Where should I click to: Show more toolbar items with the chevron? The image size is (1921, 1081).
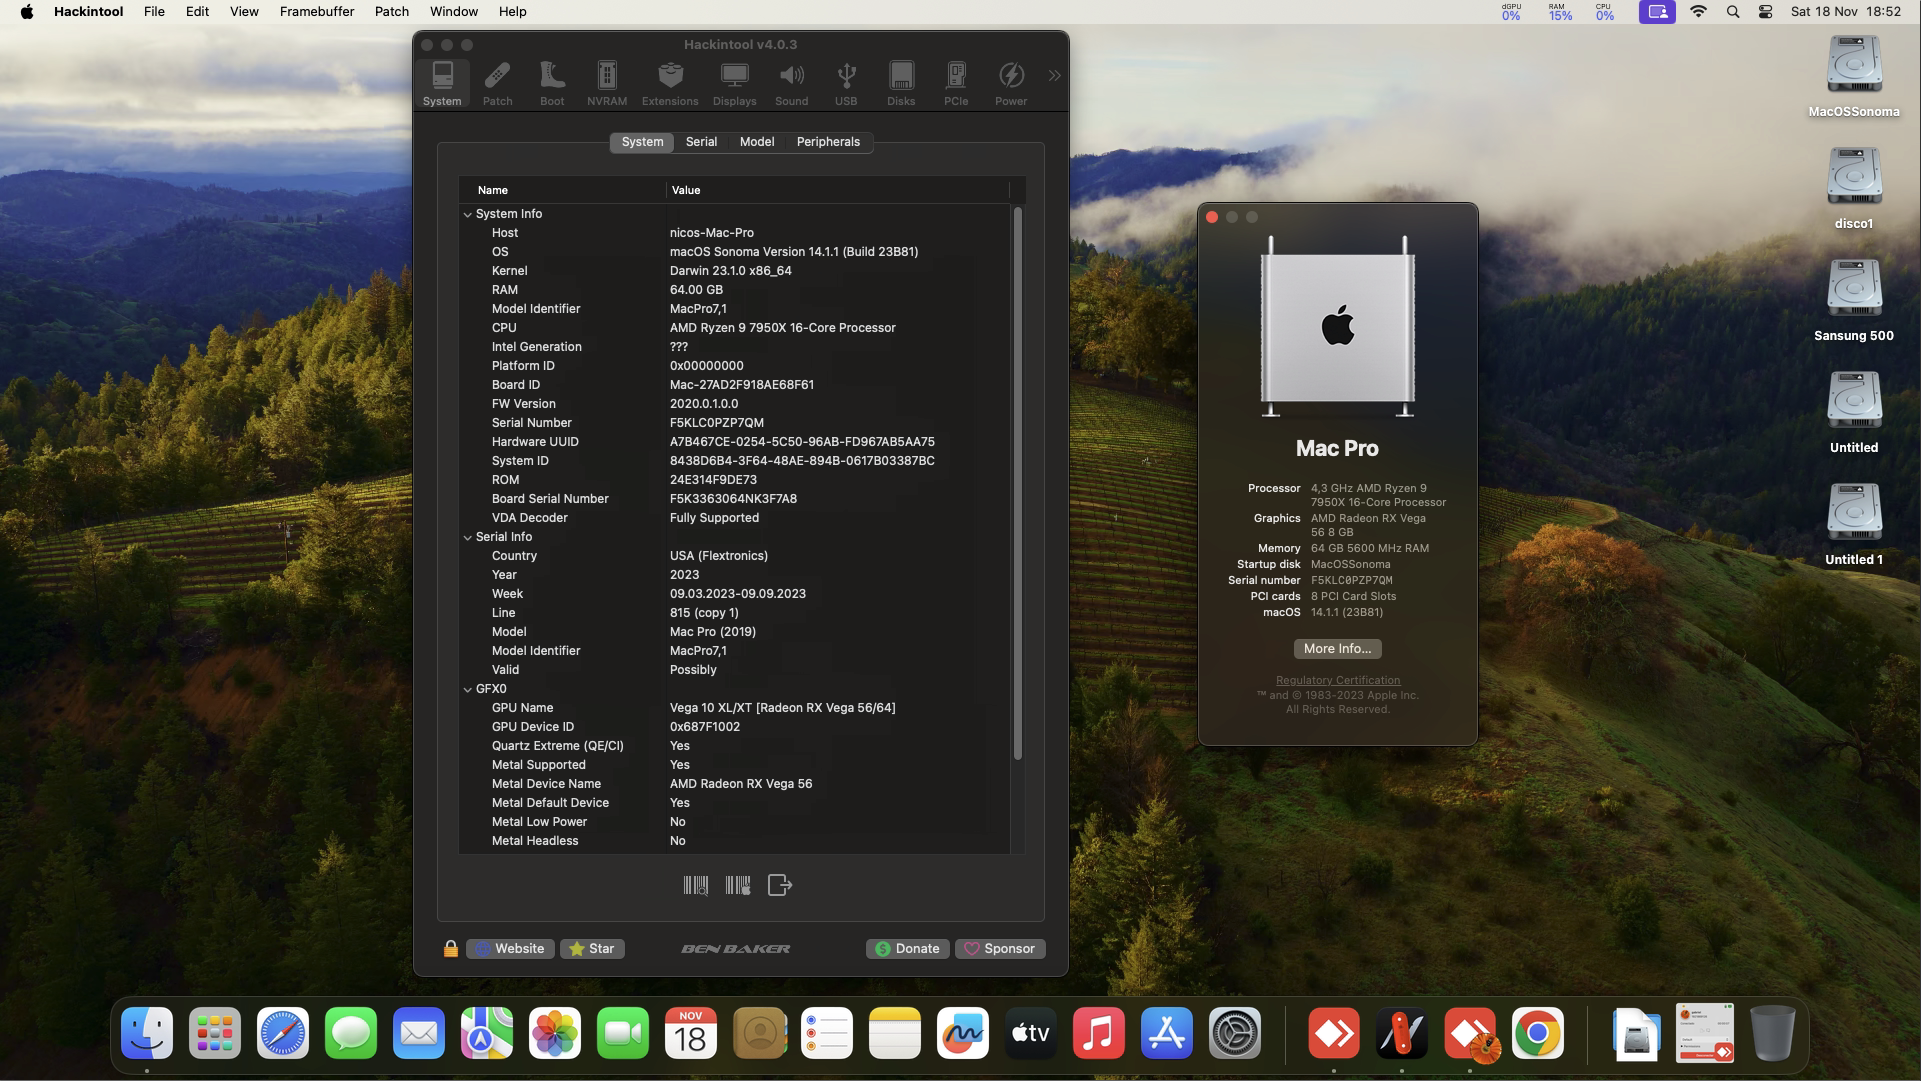point(1054,76)
